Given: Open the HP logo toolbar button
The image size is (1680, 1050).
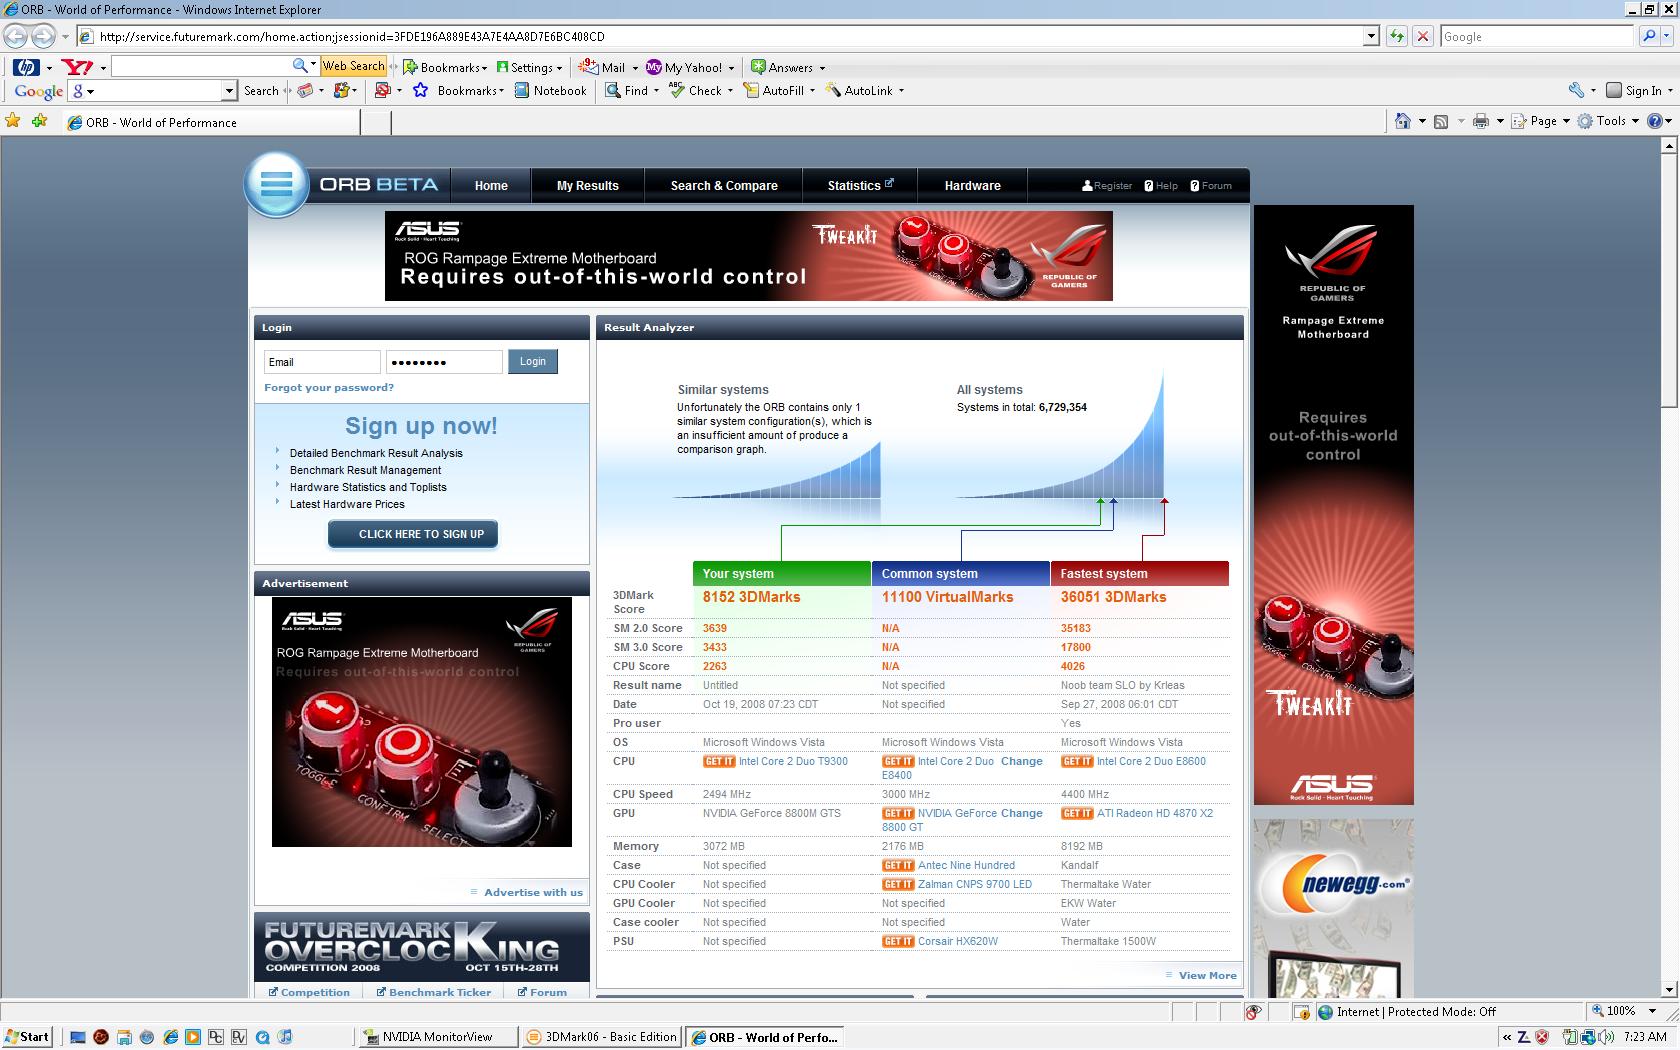Looking at the screenshot, I should point(26,67).
